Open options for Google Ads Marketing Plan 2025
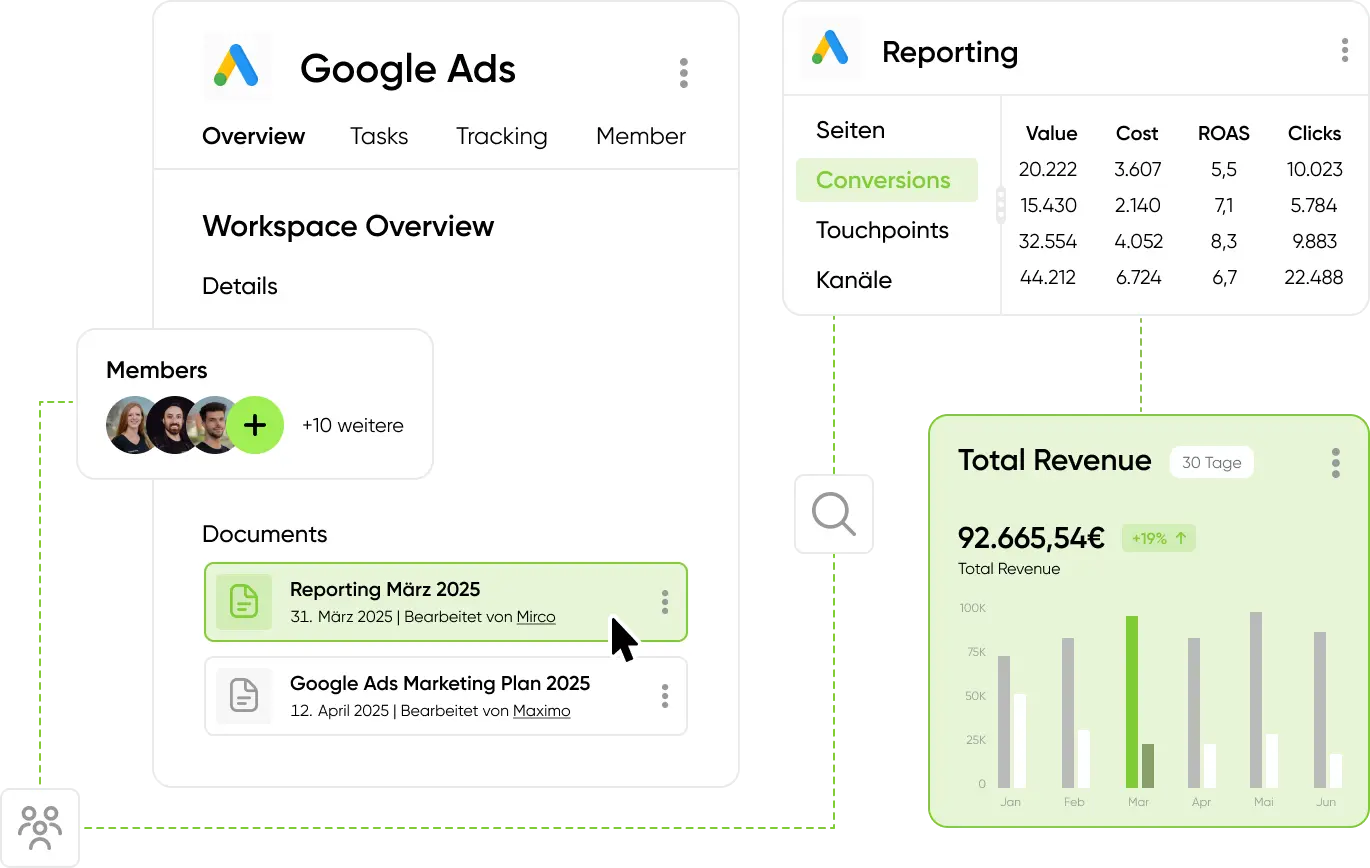 click(665, 696)
